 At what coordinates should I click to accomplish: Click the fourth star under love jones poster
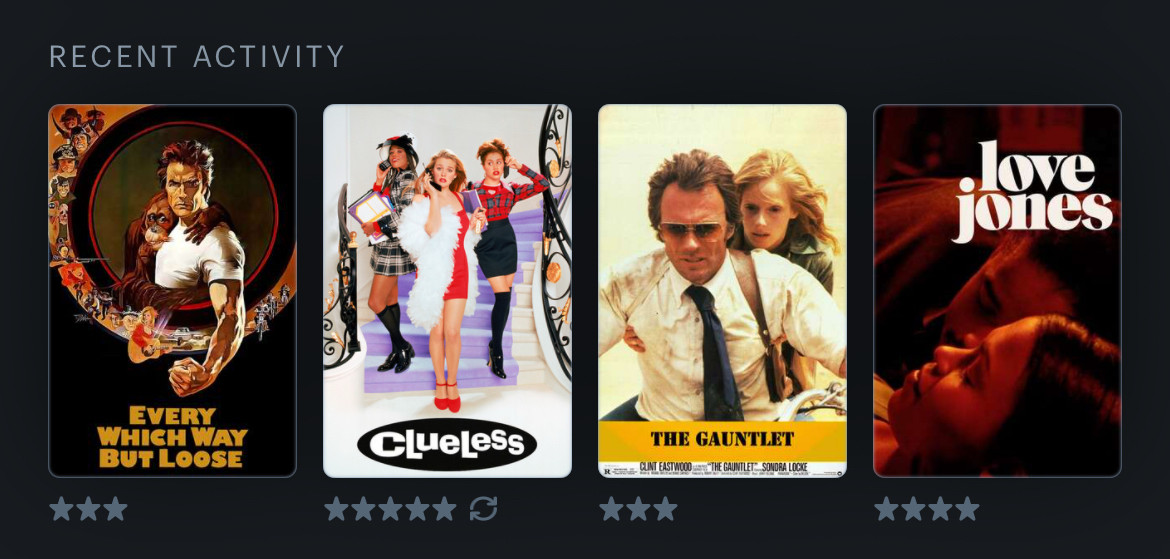(967, 509)
